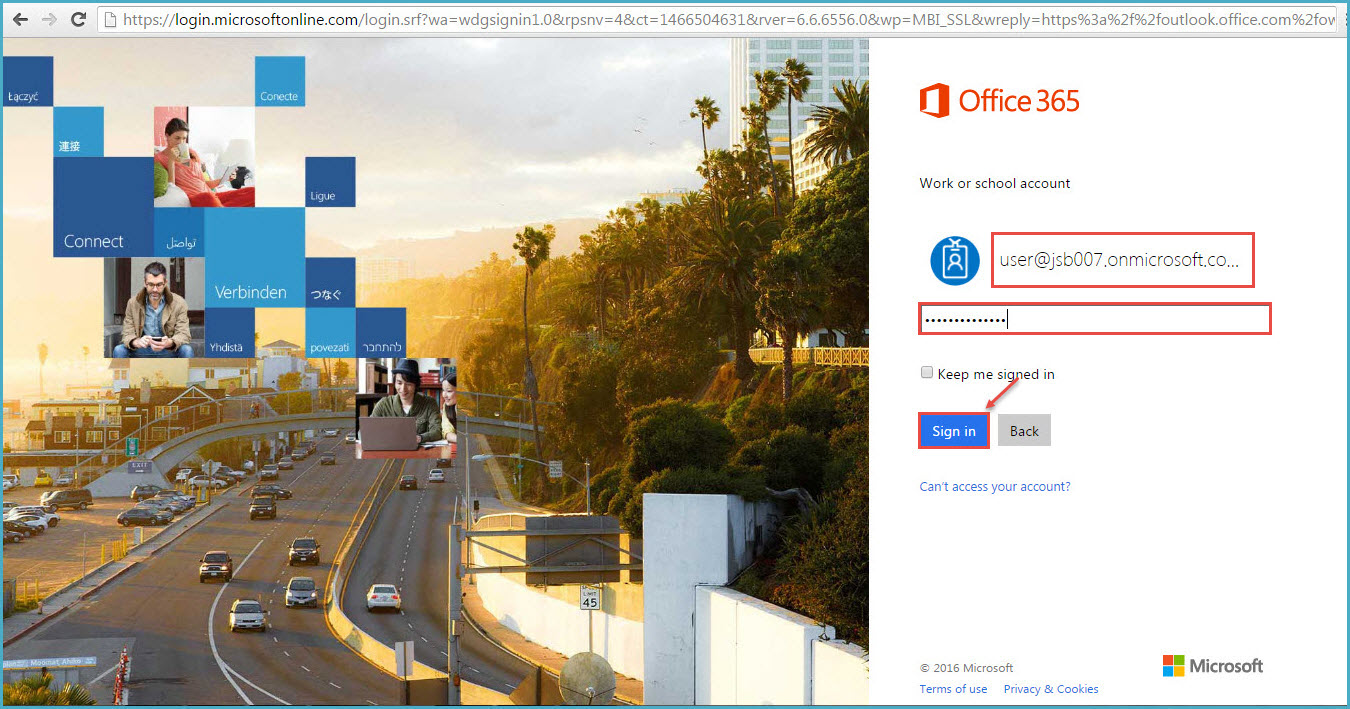The height and width of the screenshot is (709, 1350).
Task: Click the browser forward arrow
Action: 49,19
